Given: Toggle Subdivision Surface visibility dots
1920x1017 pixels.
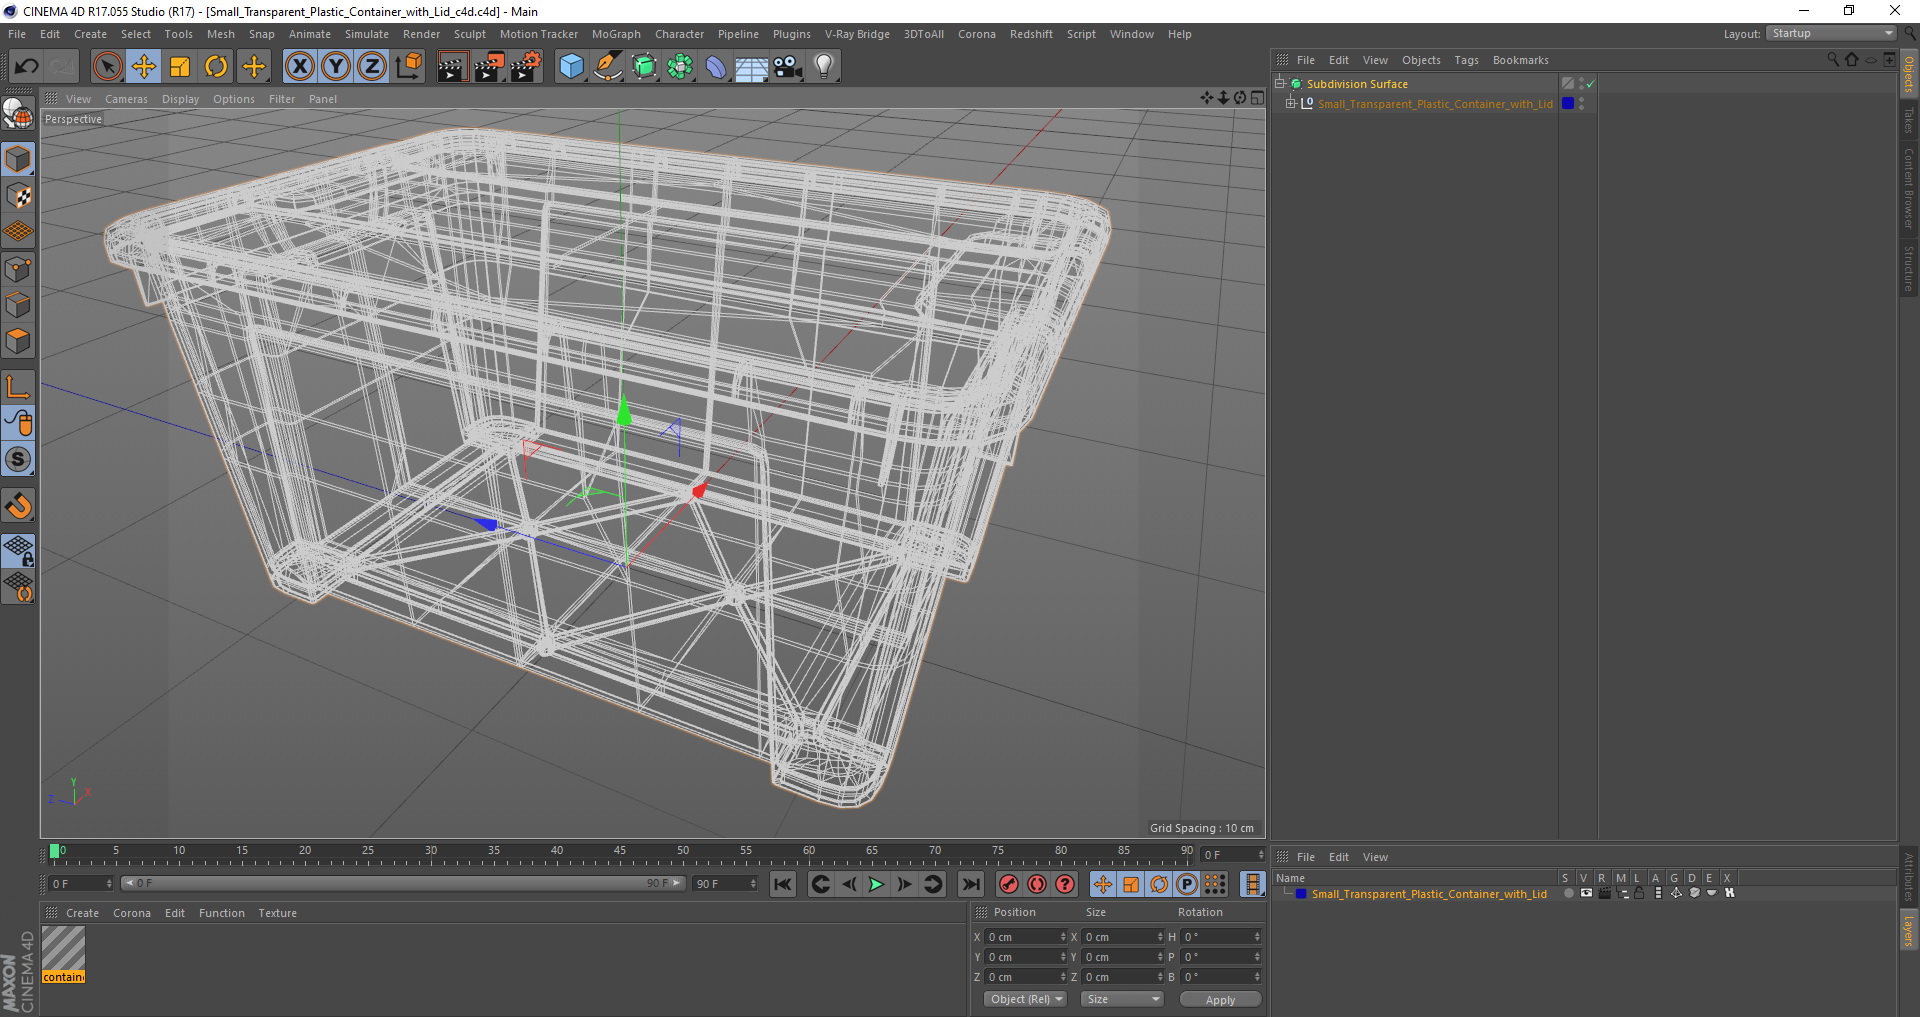Looking at the screenshot, I should (x=1581, y=84).
